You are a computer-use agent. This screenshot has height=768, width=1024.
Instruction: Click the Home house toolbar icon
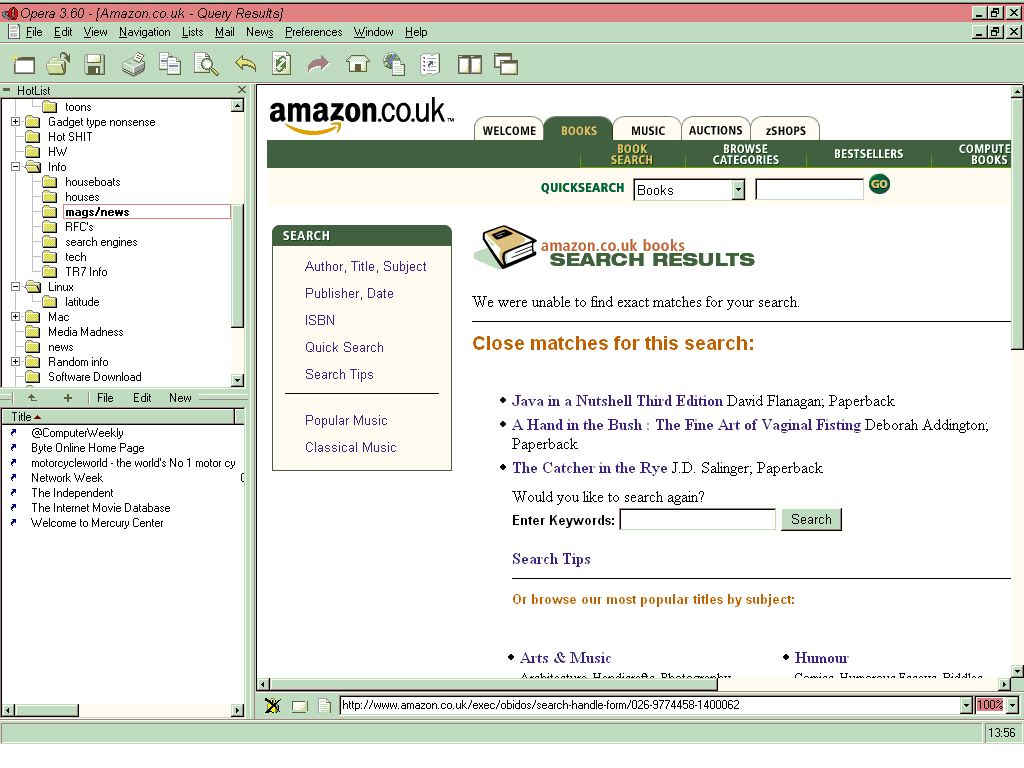point(357,64)
